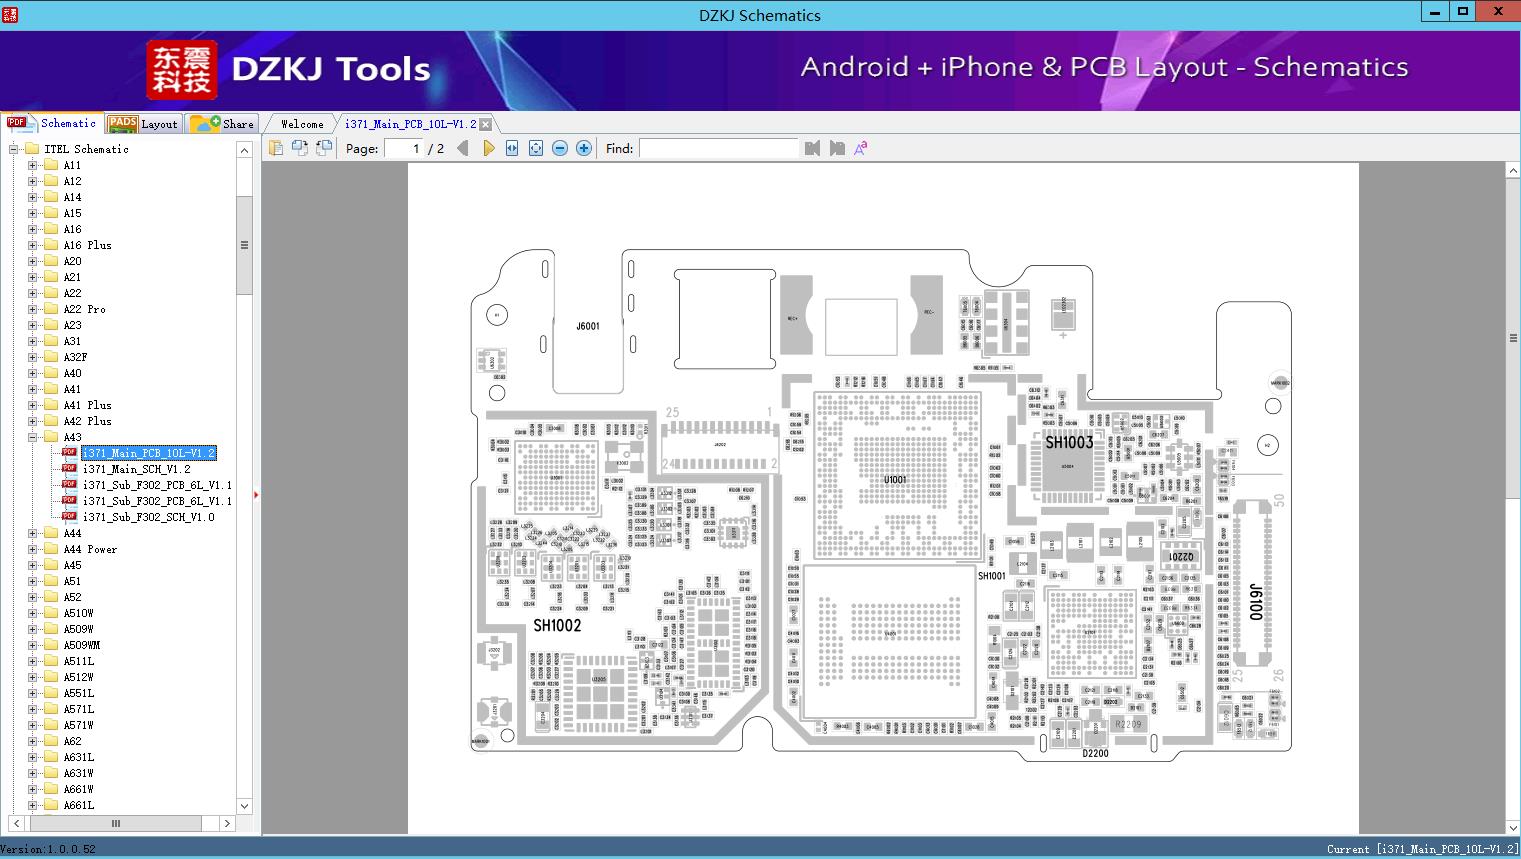1521x859 pixels.
Task: Zoom out with the minus icon
Action: tap(560, 148)
